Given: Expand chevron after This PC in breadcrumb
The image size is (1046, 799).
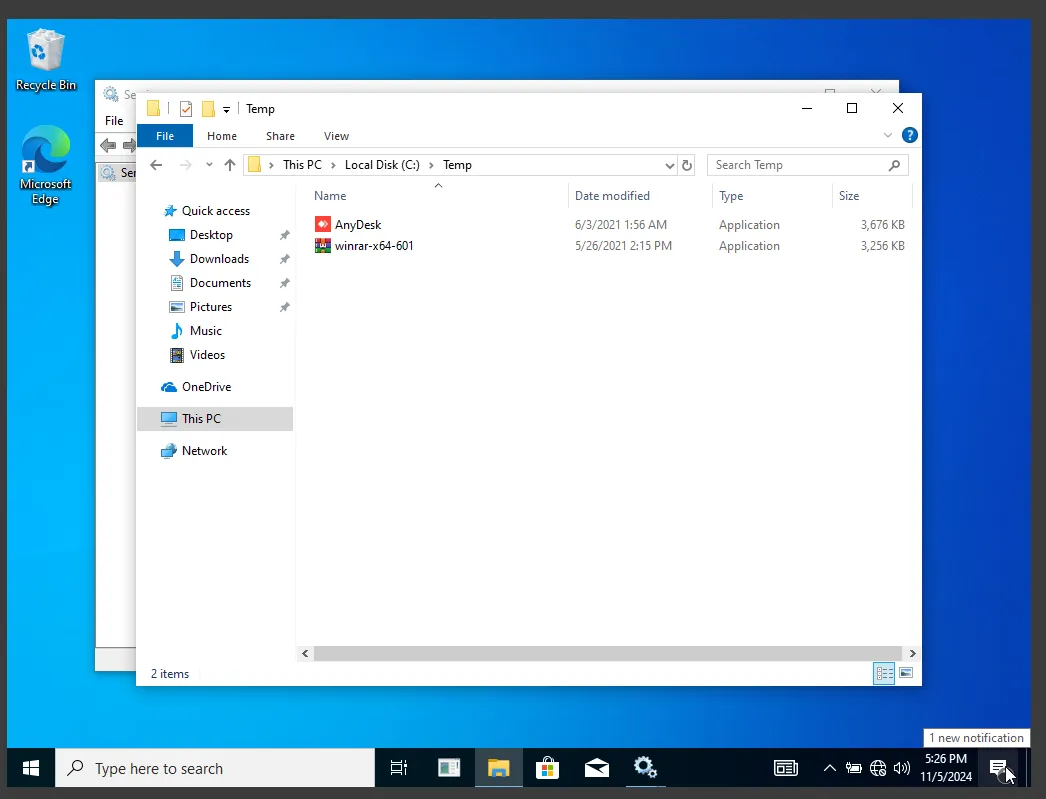Looking at the screenshot, I should (x=333, y=165).
